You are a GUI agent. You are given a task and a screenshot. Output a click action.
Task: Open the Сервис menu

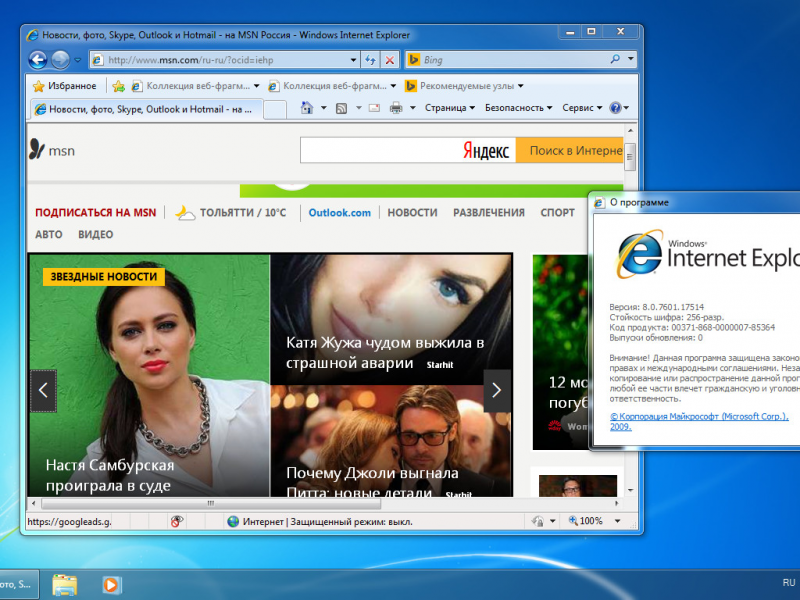[x=582, y=108]
